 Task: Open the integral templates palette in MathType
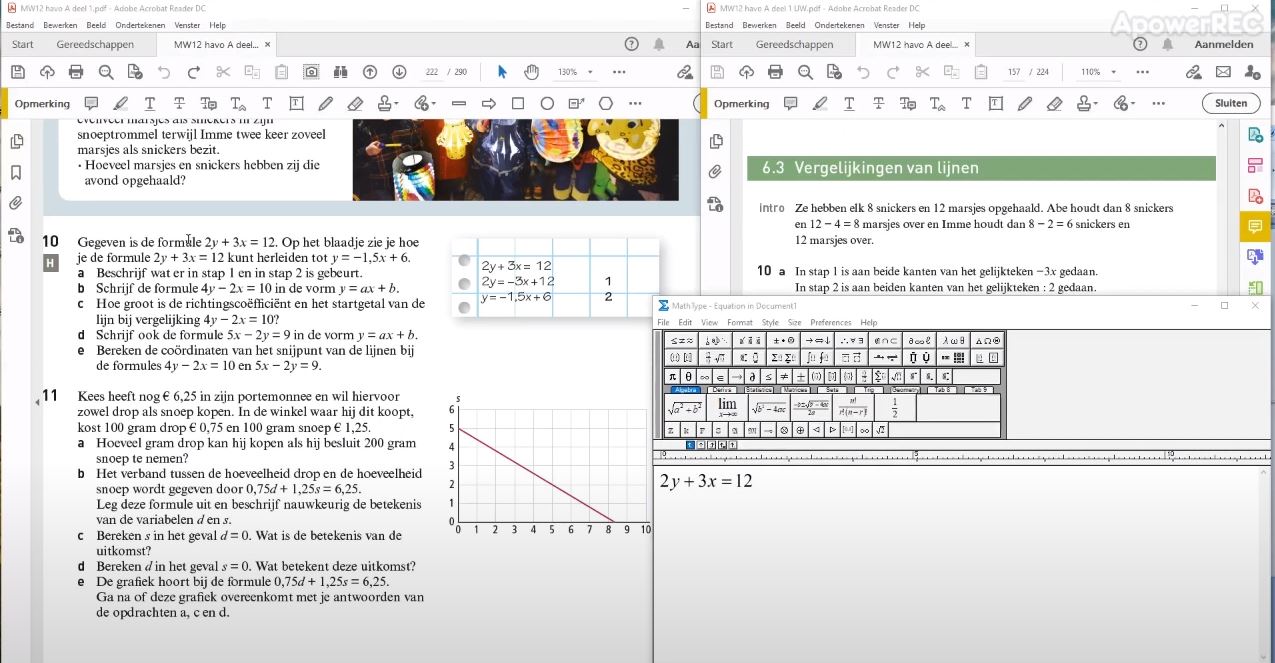click(819, 357)
